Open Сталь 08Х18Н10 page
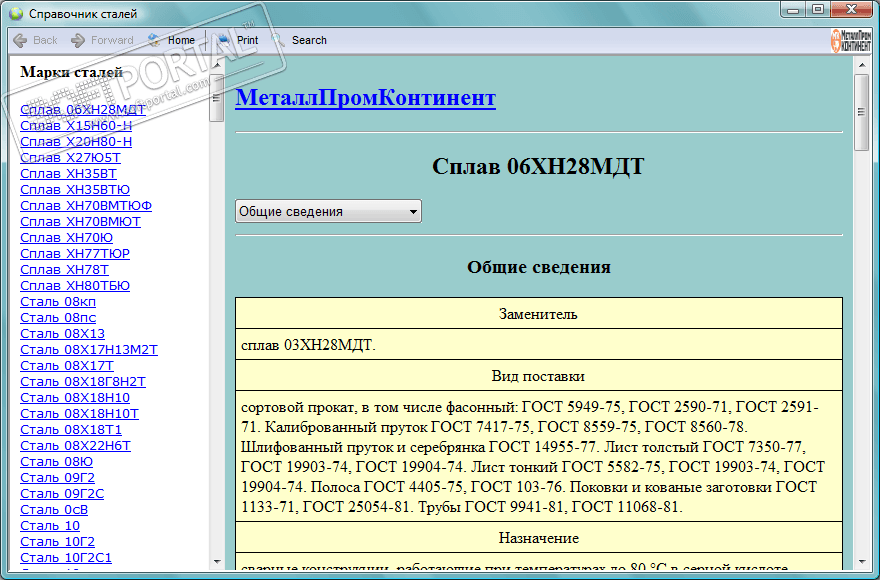 [75, 398]
